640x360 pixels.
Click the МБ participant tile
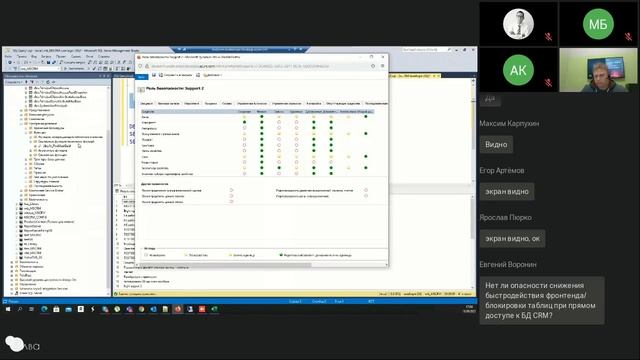click(598, 24)
